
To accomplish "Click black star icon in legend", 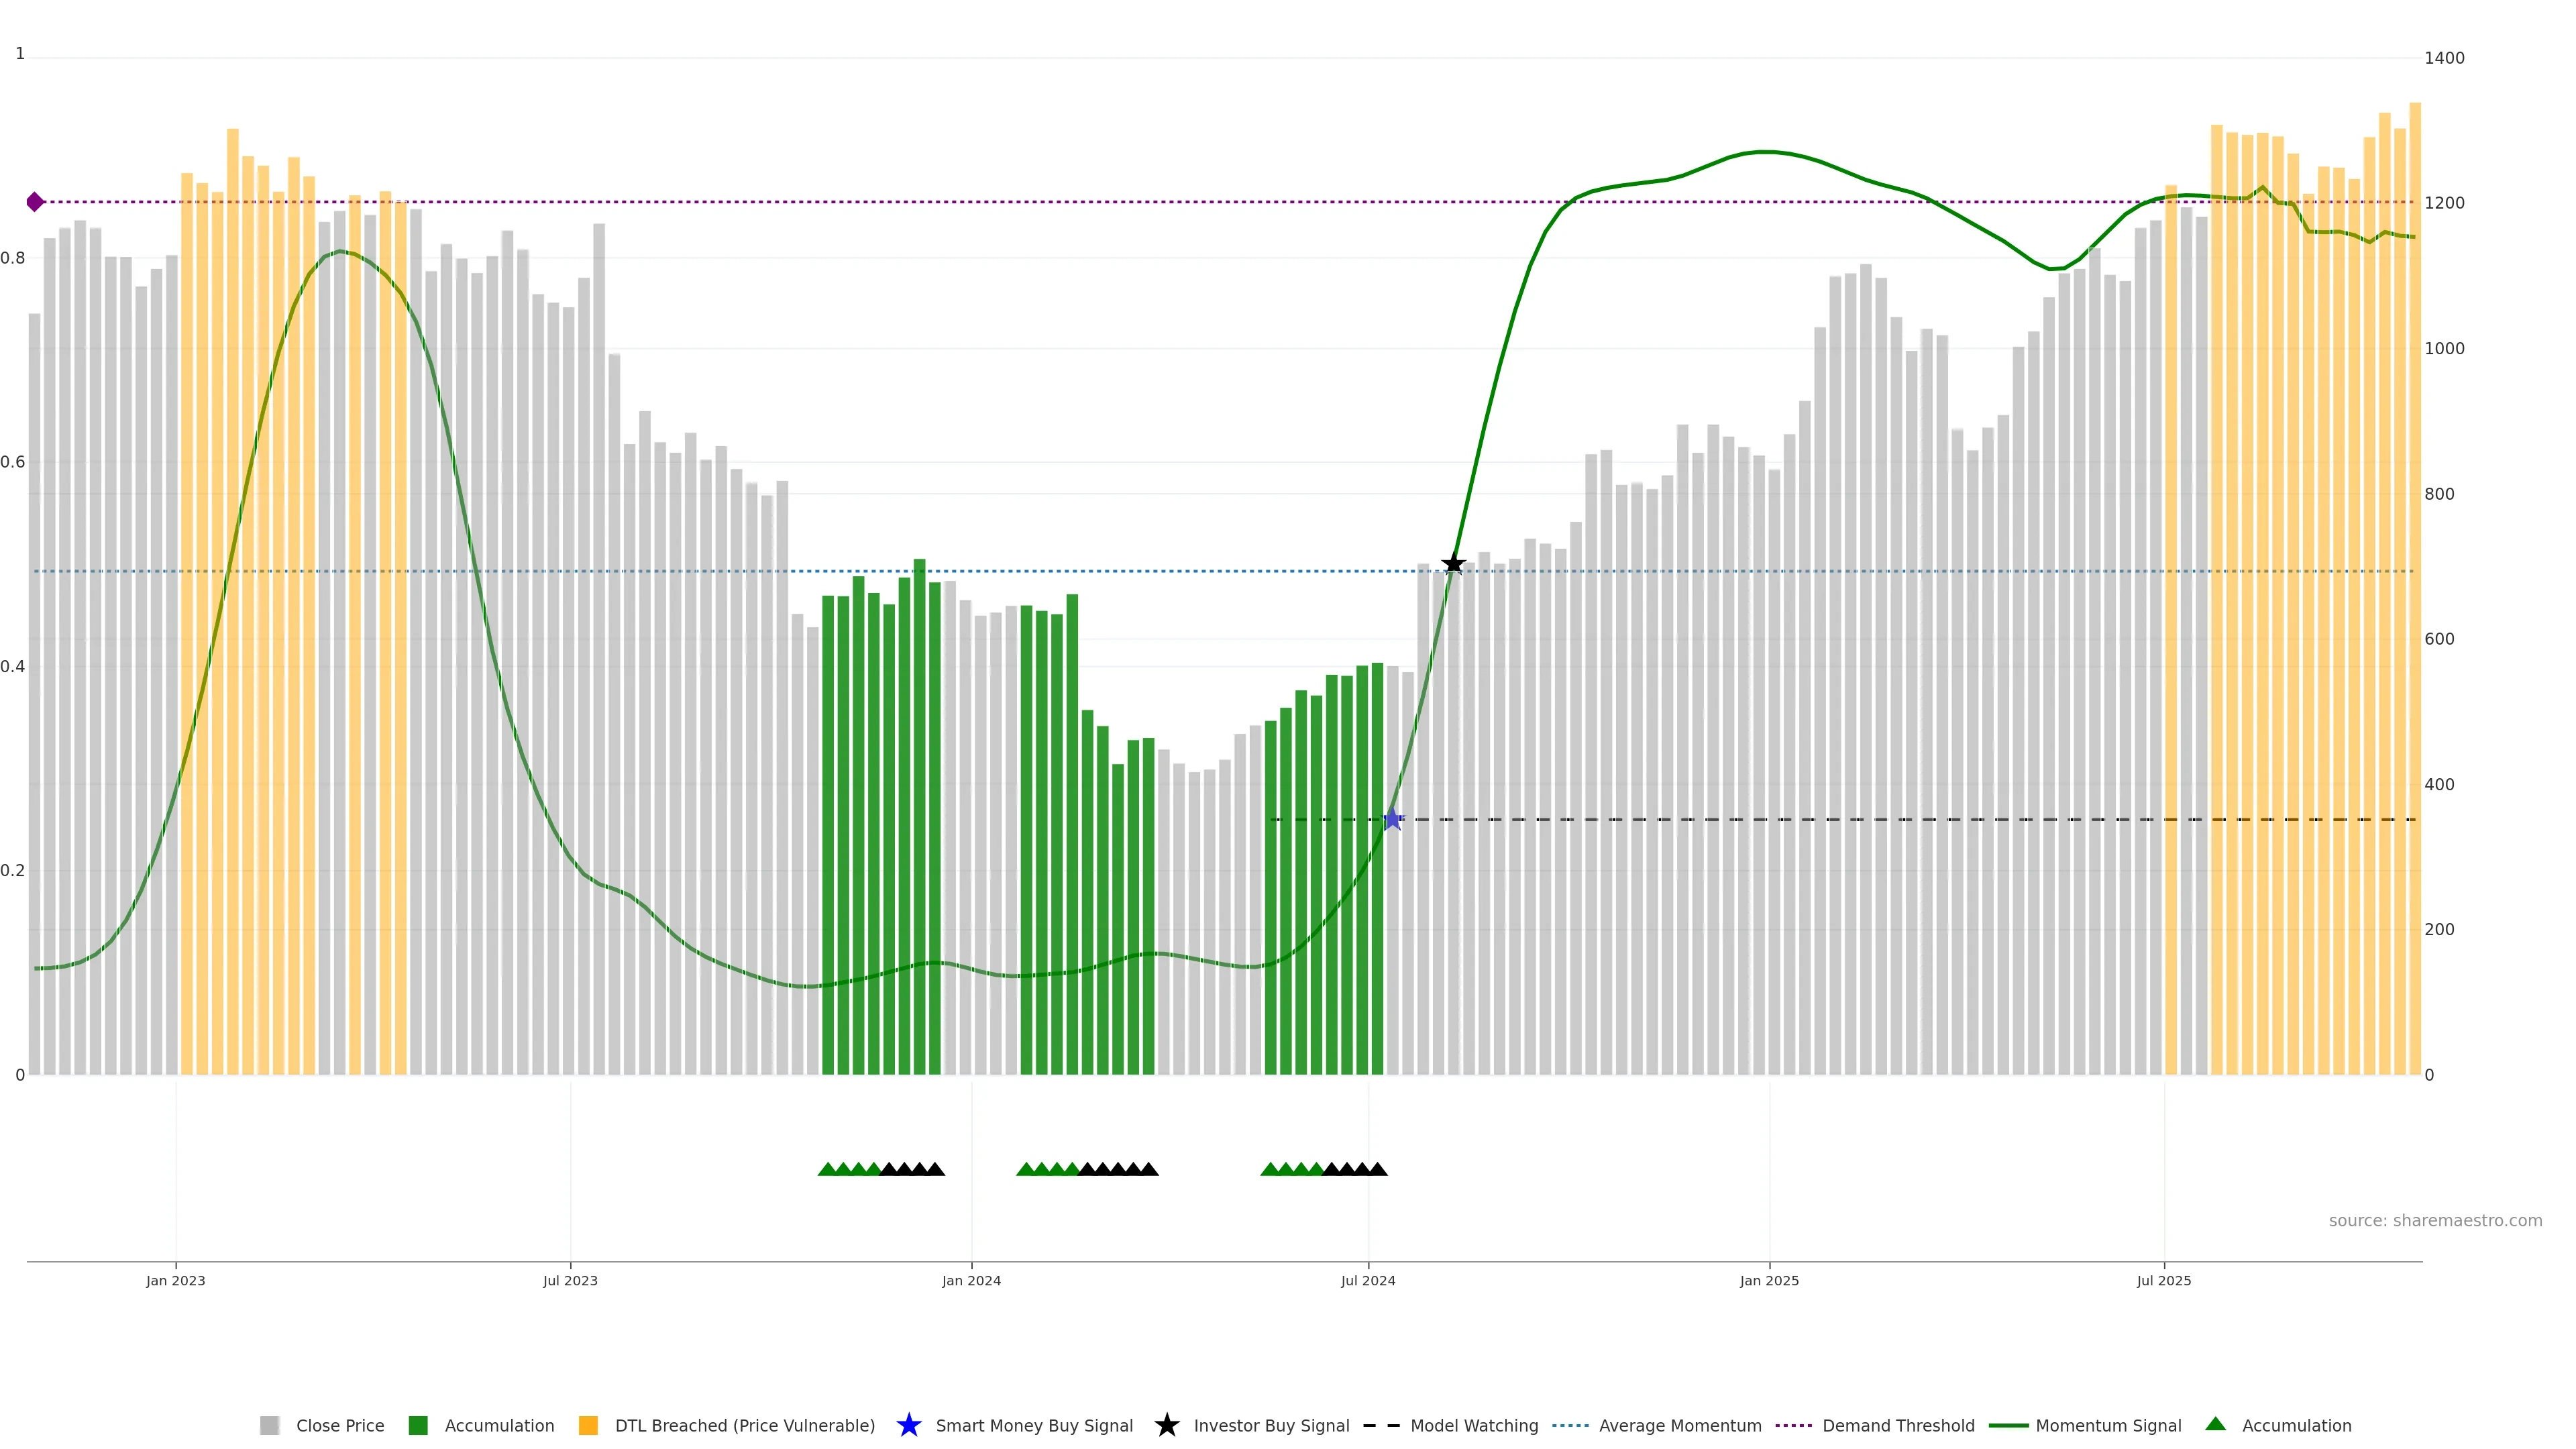I will (x=1166, y=1425).
